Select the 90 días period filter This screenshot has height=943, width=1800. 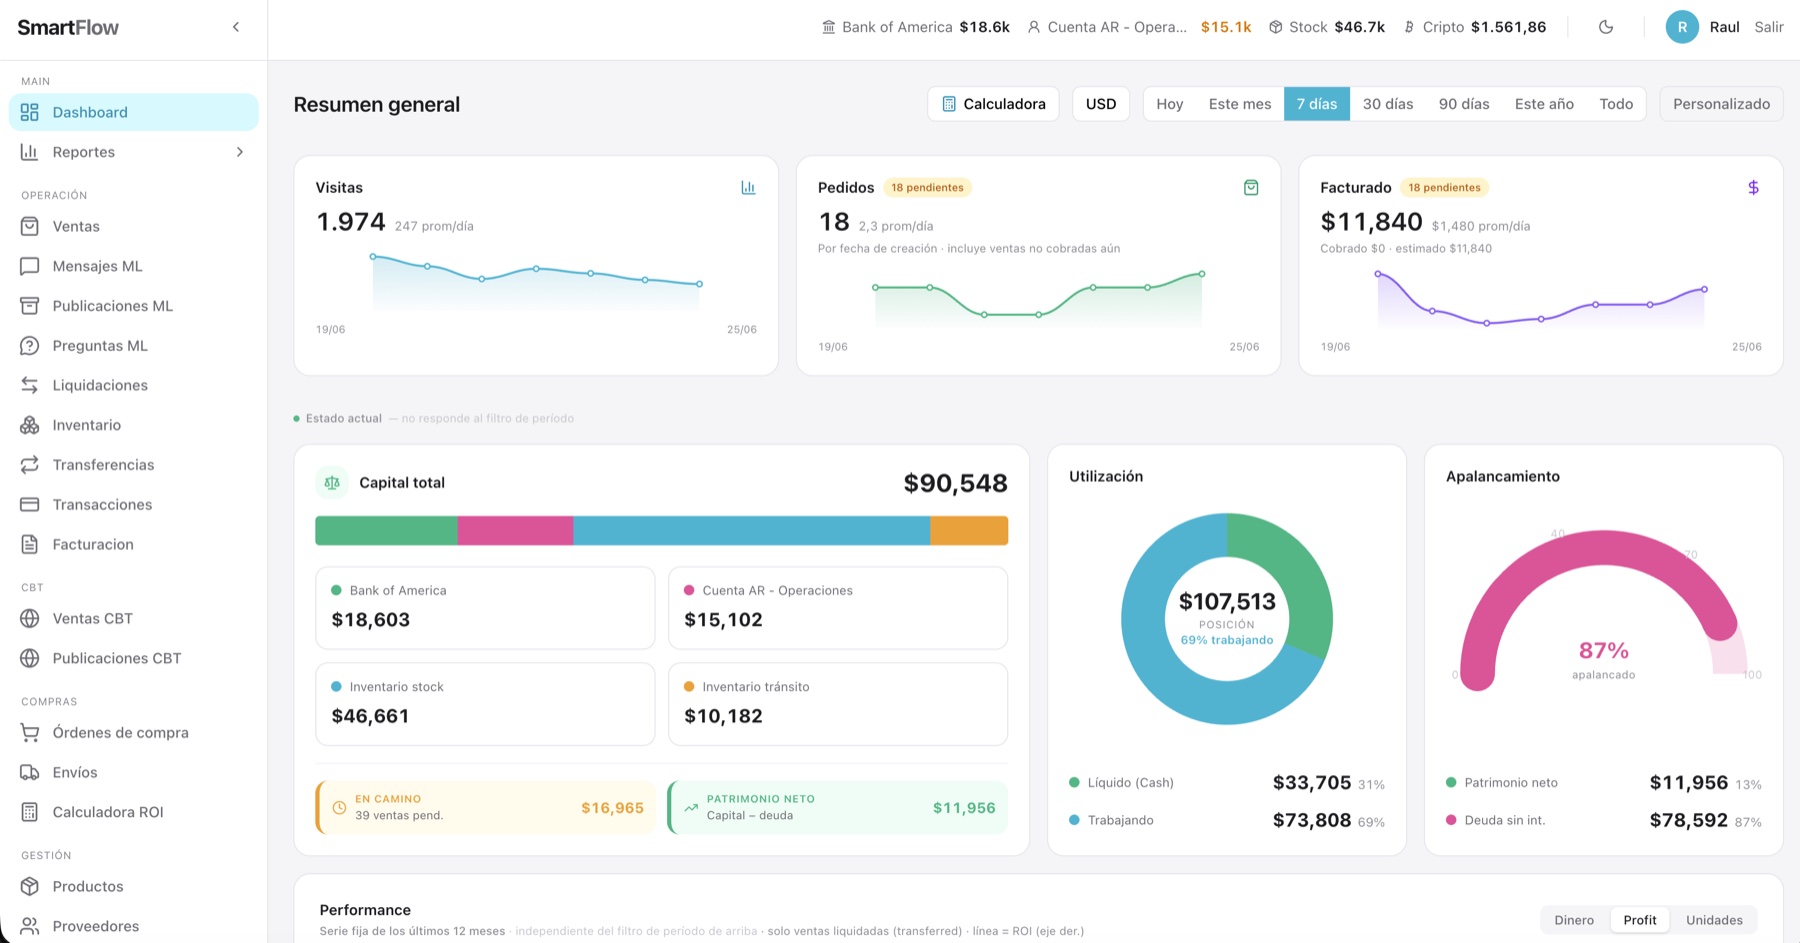[x=1464, y=104]
